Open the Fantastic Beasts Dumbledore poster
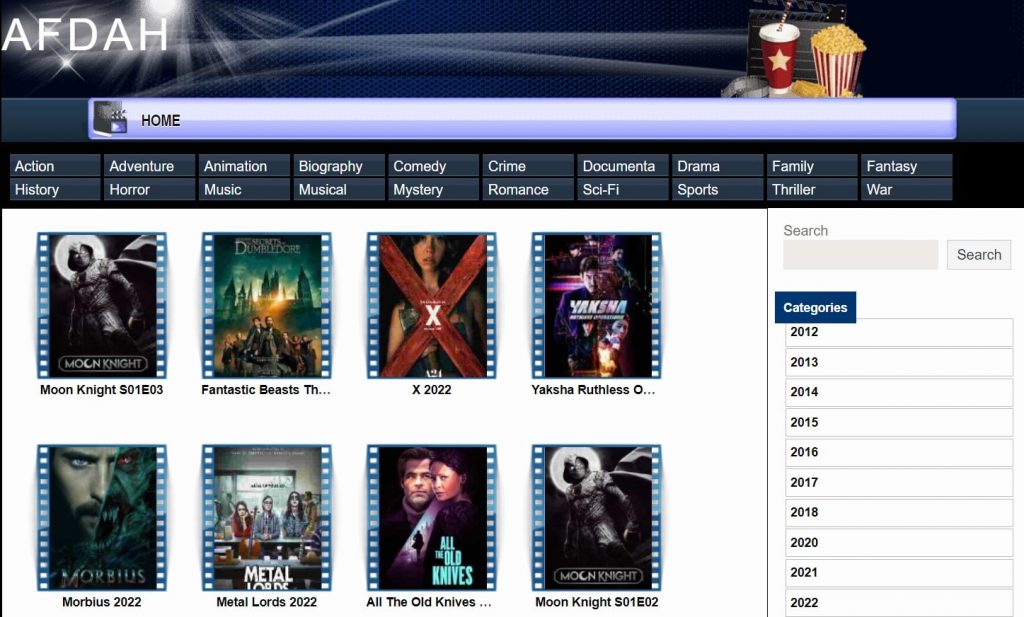The image size is (1024, 617). click(x=266, y=306)
